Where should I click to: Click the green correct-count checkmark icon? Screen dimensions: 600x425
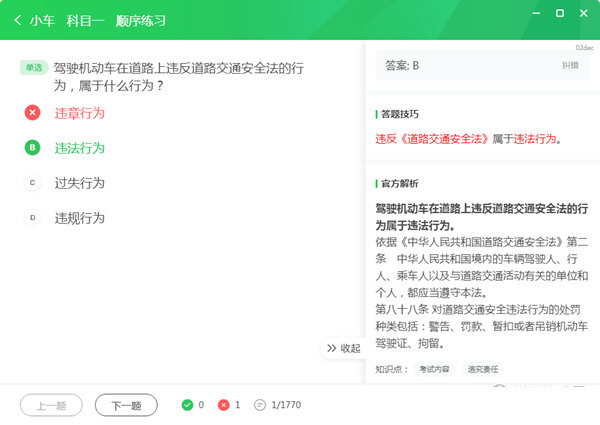tap(187, 405)
